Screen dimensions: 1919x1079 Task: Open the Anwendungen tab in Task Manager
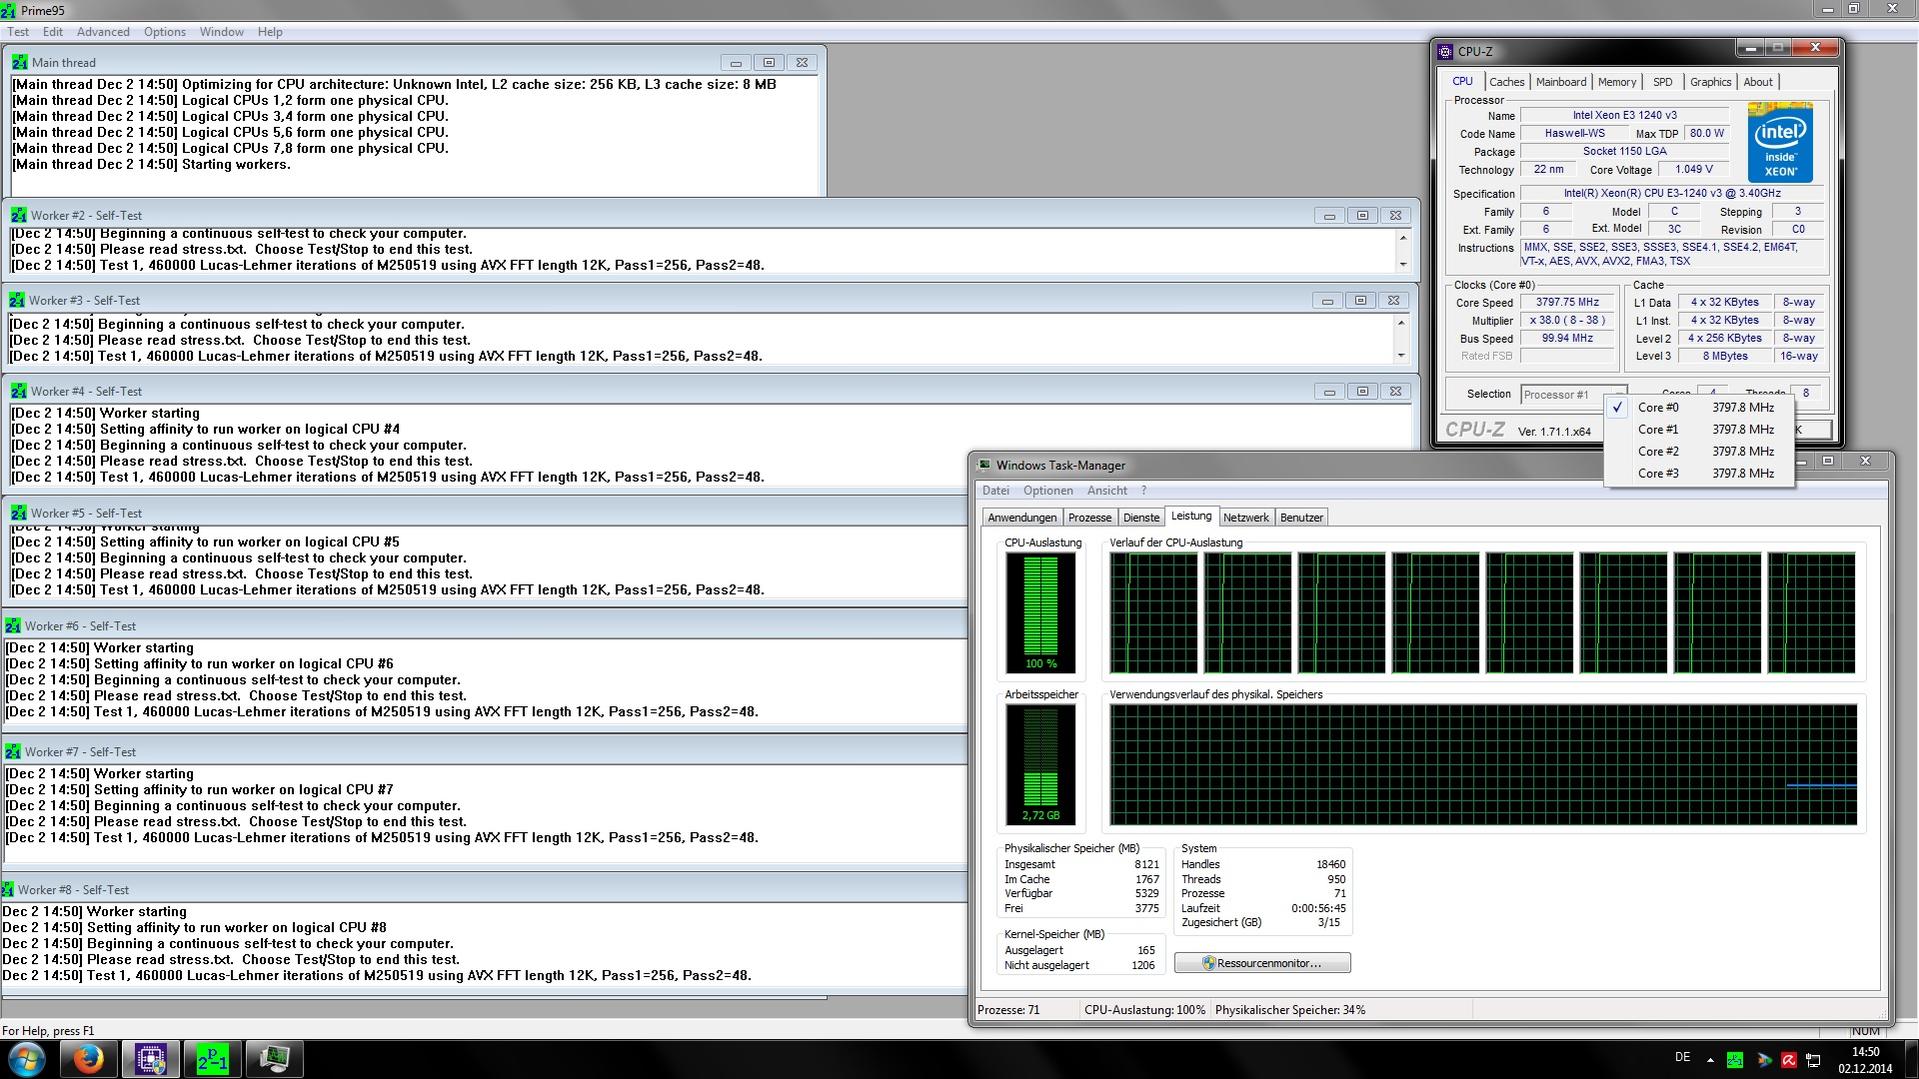click(1021, 518)
